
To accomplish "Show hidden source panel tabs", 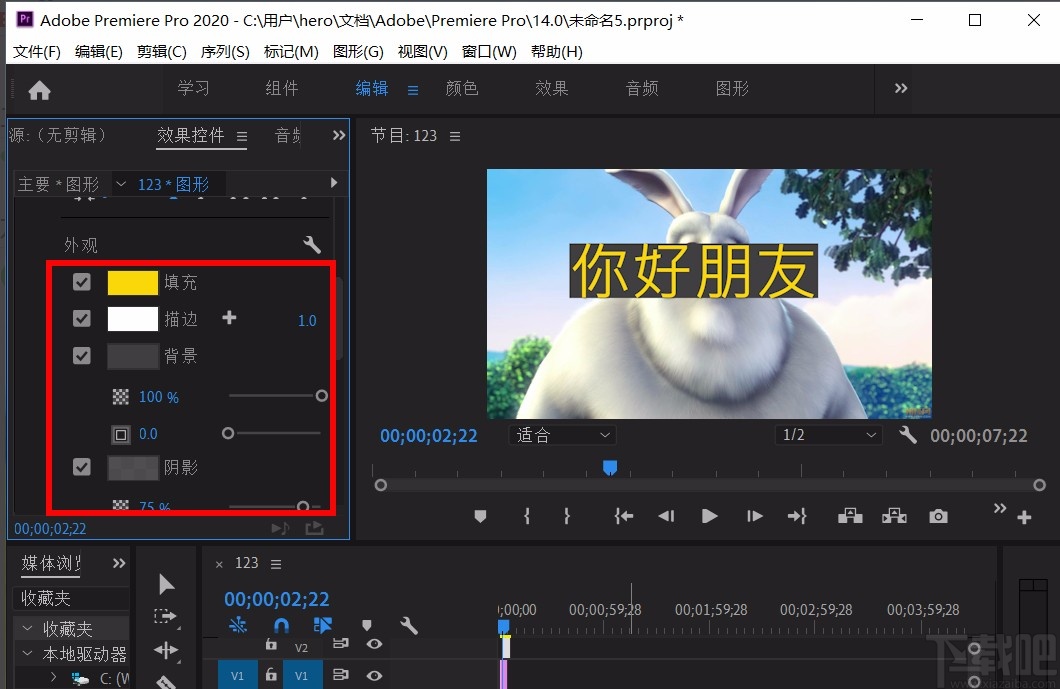I will [x=339, y=135].
